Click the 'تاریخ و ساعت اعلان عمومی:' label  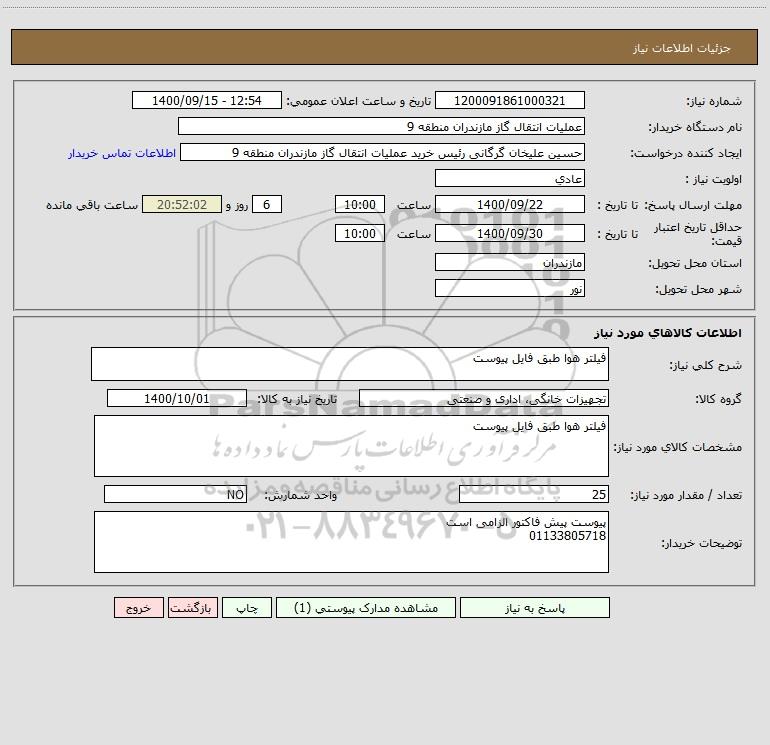tap(358, 101)
